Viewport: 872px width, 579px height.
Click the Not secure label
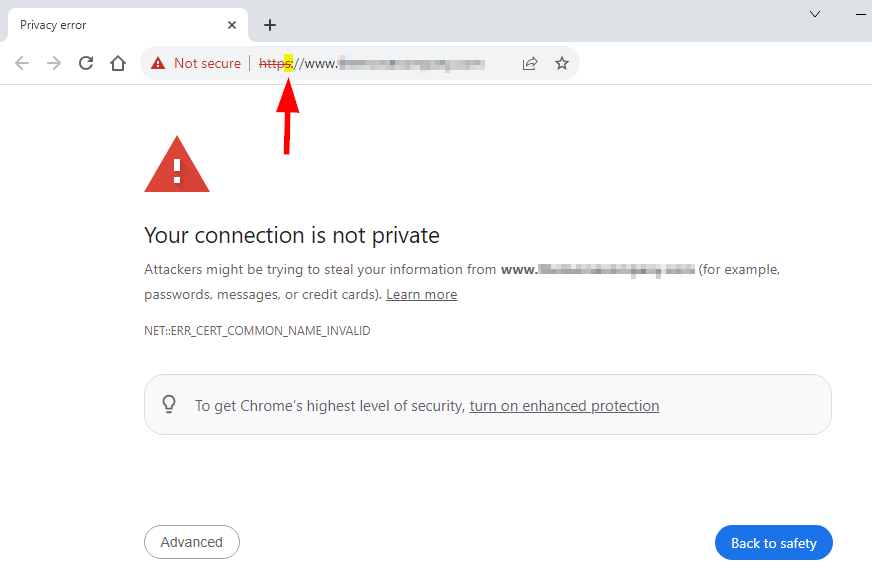tap(207, 63)
